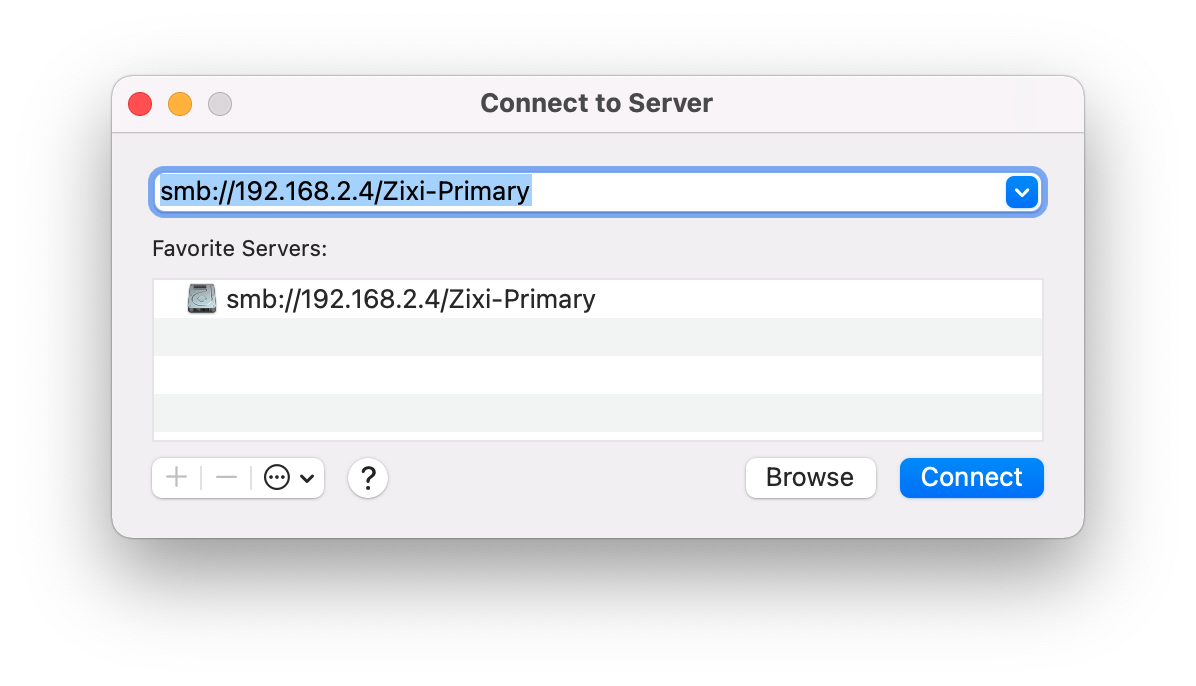The image size is (1196, 686).
Task: Click the empty gray row below Zixi-Primary favorite
Action: [598, 337]
